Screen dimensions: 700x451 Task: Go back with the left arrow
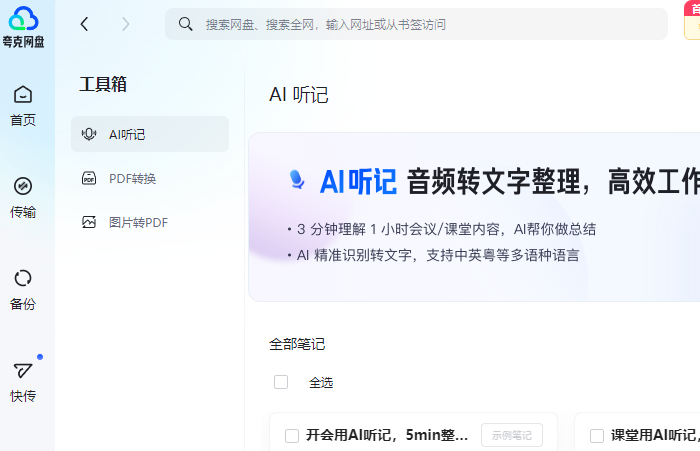84,24
